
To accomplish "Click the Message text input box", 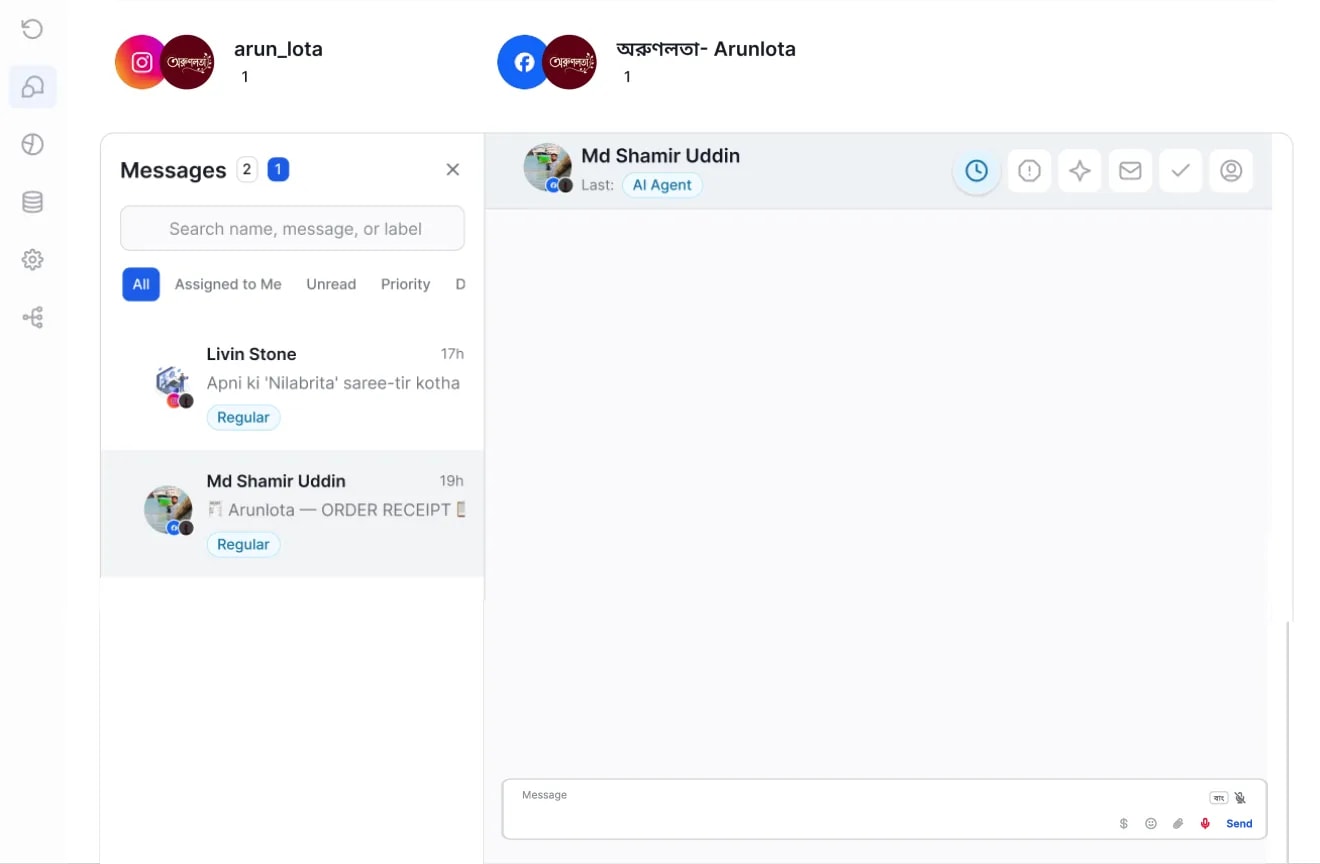I will [x=884, y=809].
